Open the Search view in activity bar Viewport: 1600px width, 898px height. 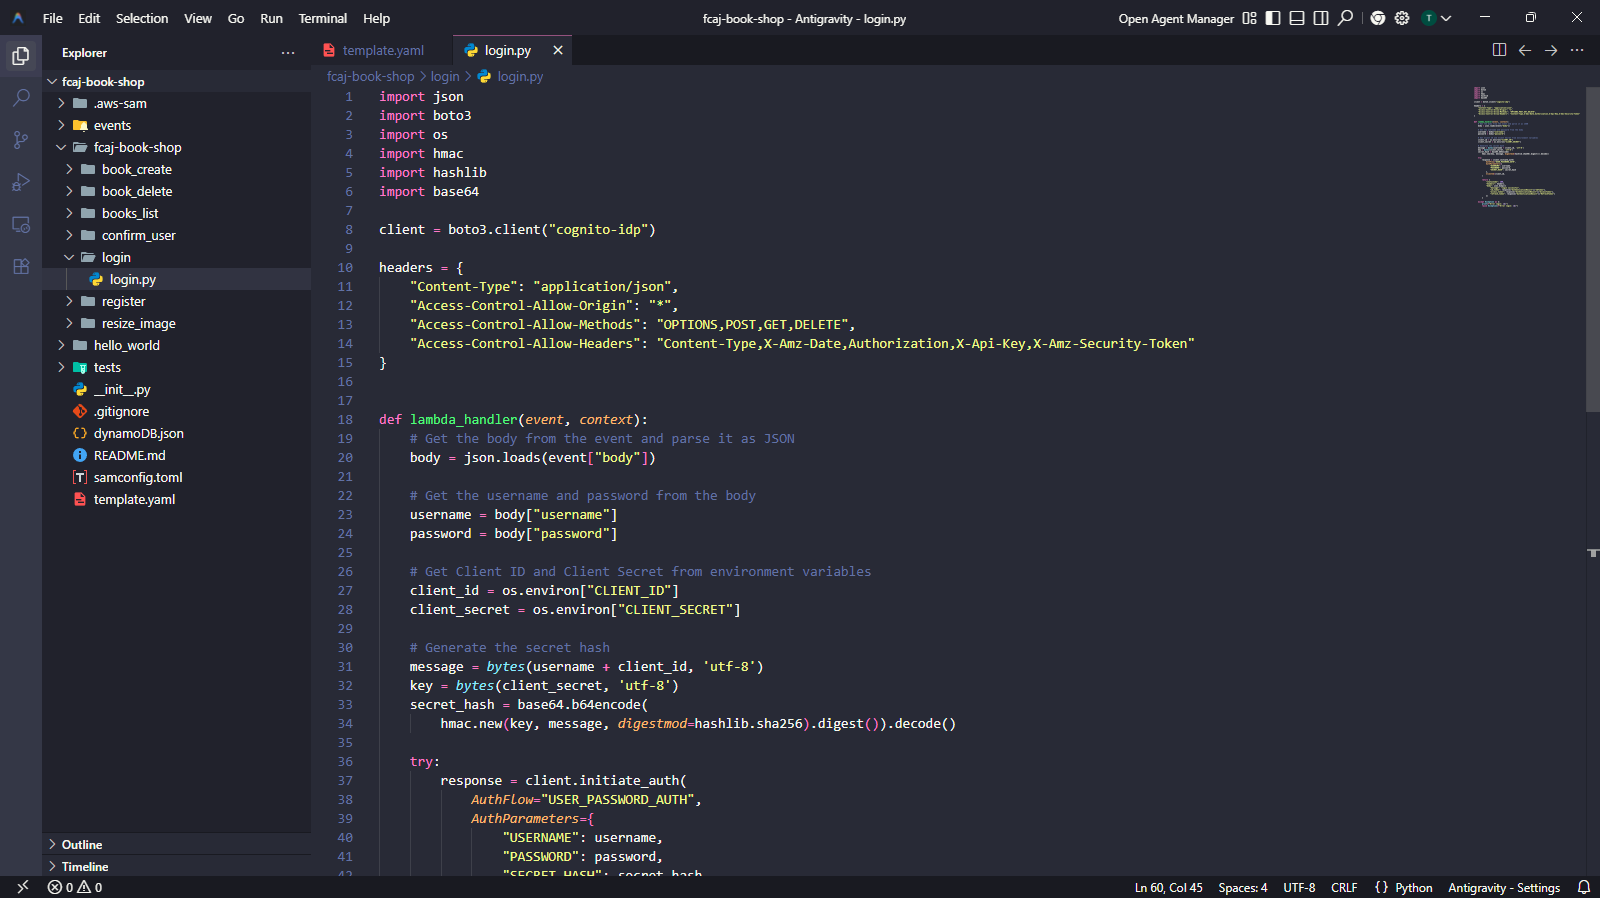tap(21, 98)
